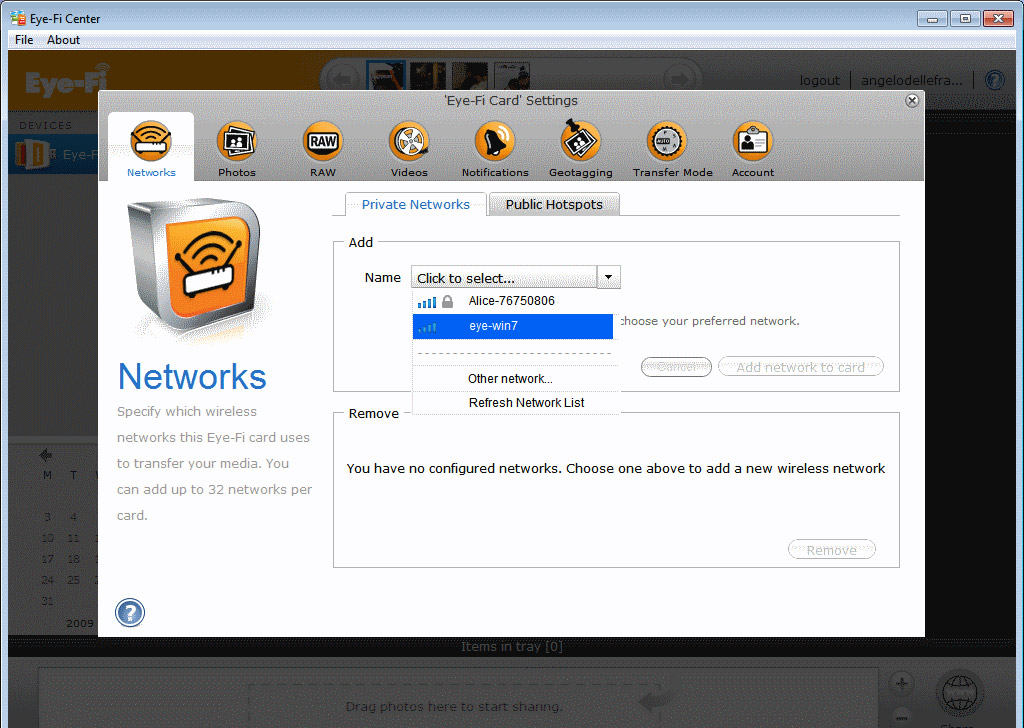Screen dimensions: 1024x728
Task: Click the Eye-Fi logo in the header
Action: pos(67,82)
